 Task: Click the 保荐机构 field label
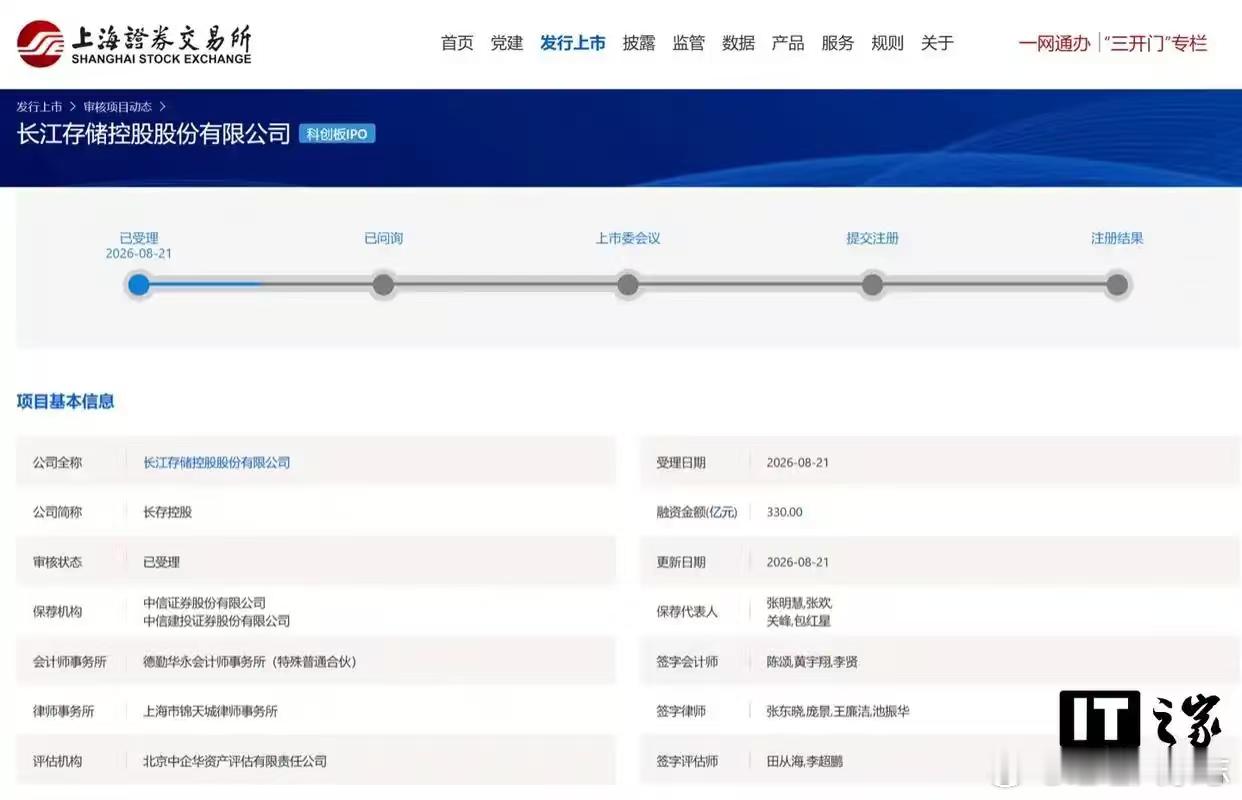tap(58, 611)
